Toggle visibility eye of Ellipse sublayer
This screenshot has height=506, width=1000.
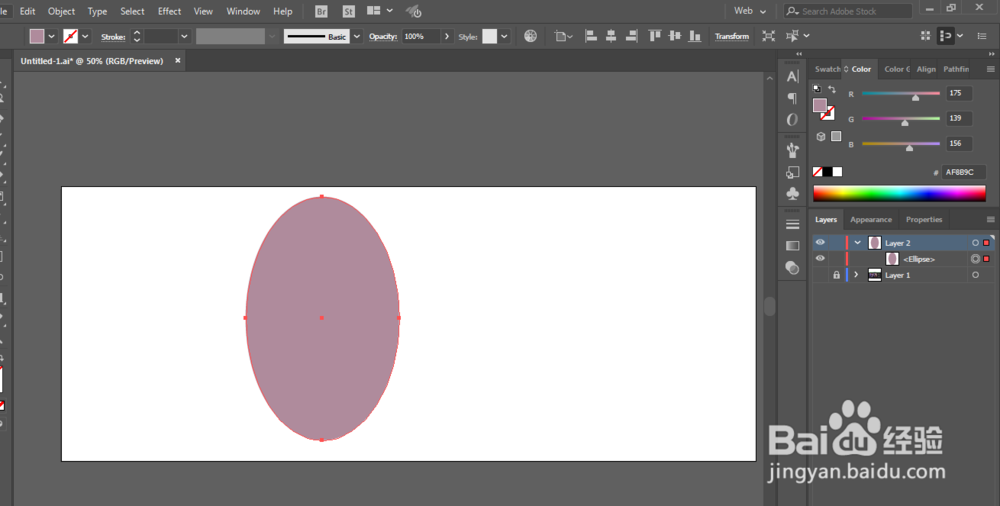point(820,258)
